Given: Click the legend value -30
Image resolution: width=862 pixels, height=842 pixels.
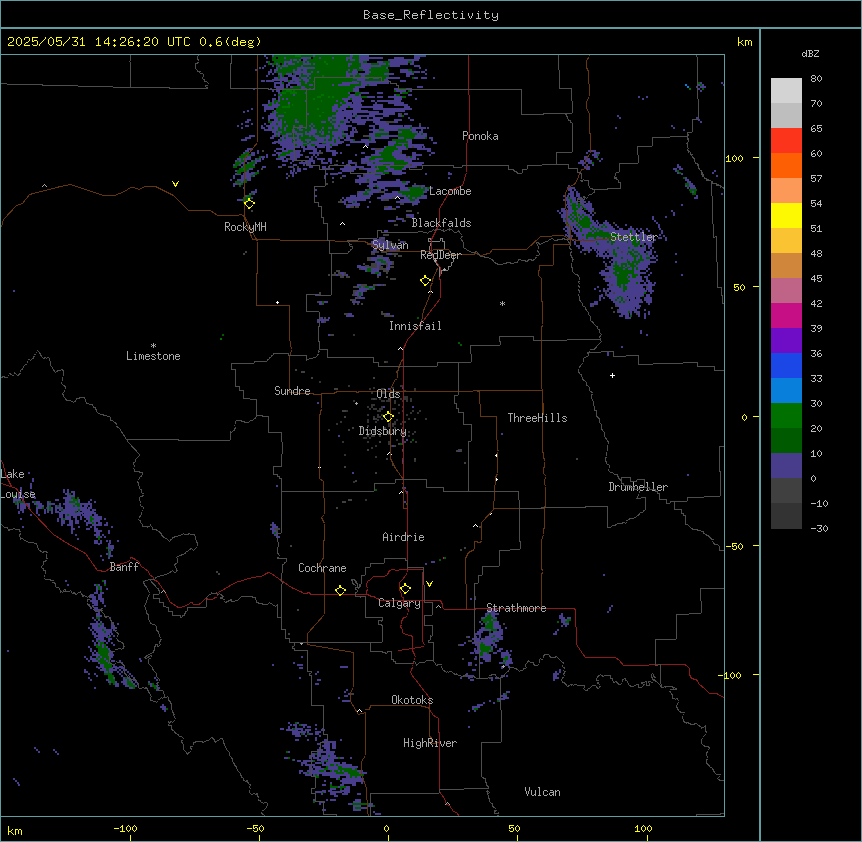Looking at the screenshot, I should click(819, 528).
